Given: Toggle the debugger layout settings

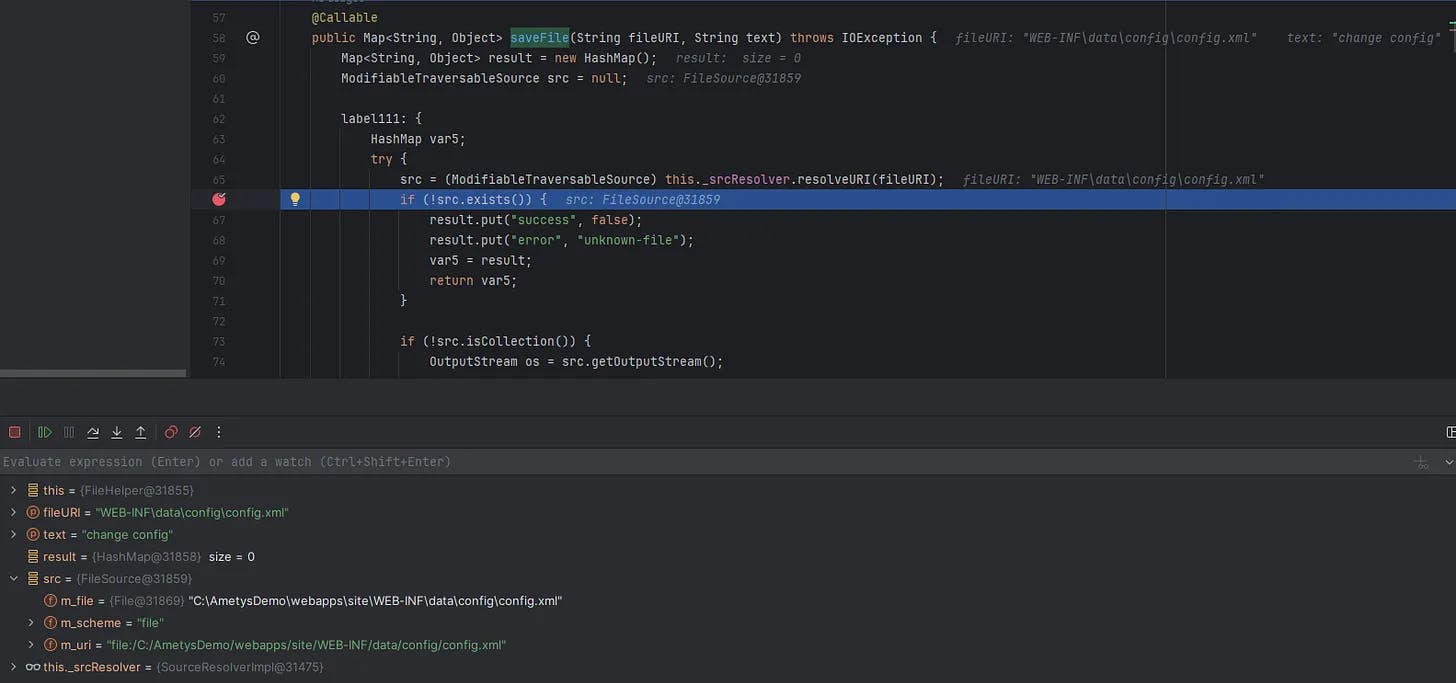Looking at the screenshot, I should point(1450,432).
